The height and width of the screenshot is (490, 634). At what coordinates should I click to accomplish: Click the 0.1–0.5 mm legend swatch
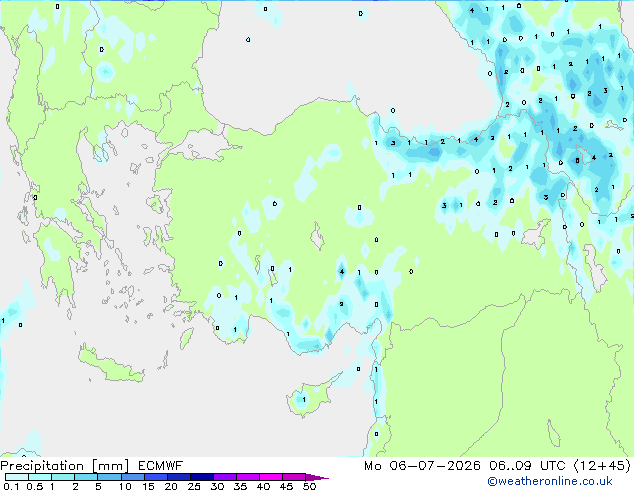[x=17, y=477]
